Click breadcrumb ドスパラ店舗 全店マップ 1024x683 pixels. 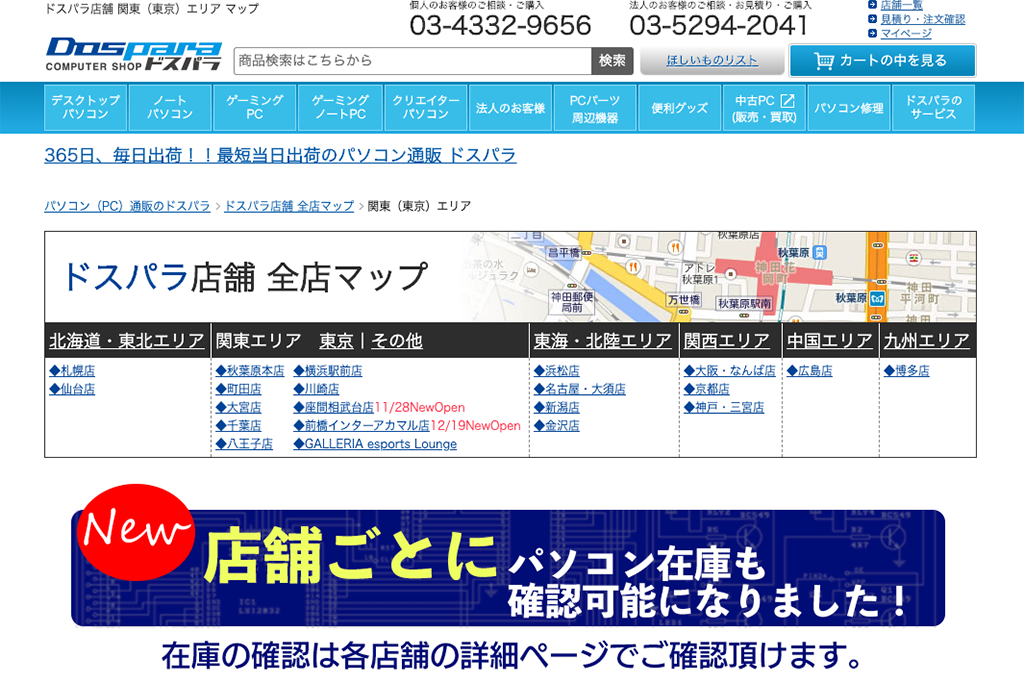click(289, 206)
